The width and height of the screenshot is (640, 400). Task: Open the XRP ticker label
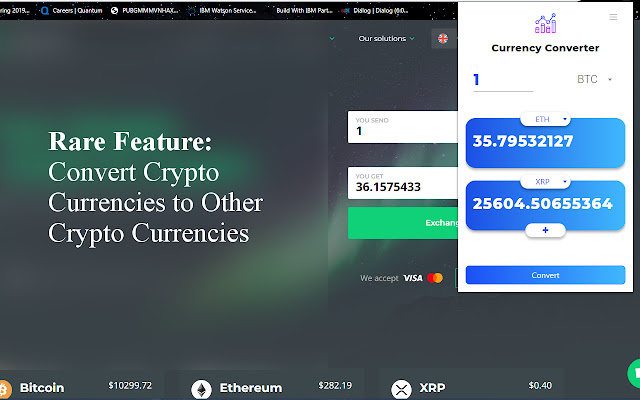coord(432,388)
